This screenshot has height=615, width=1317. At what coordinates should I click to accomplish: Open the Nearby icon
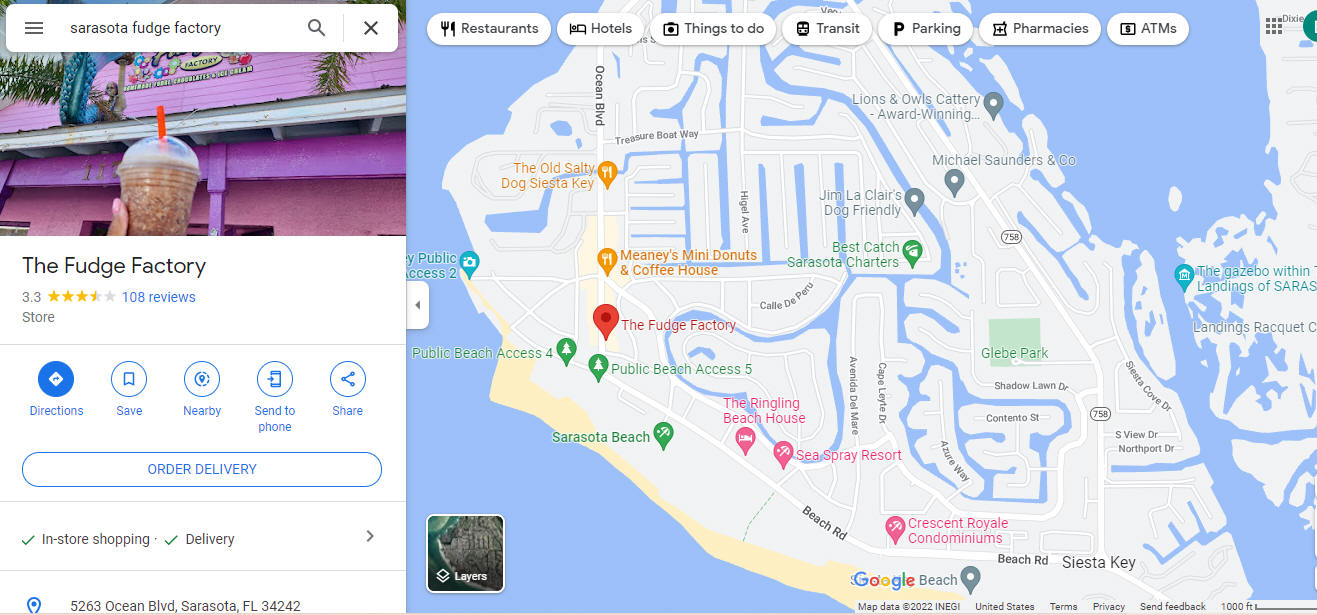coord(202,379)
